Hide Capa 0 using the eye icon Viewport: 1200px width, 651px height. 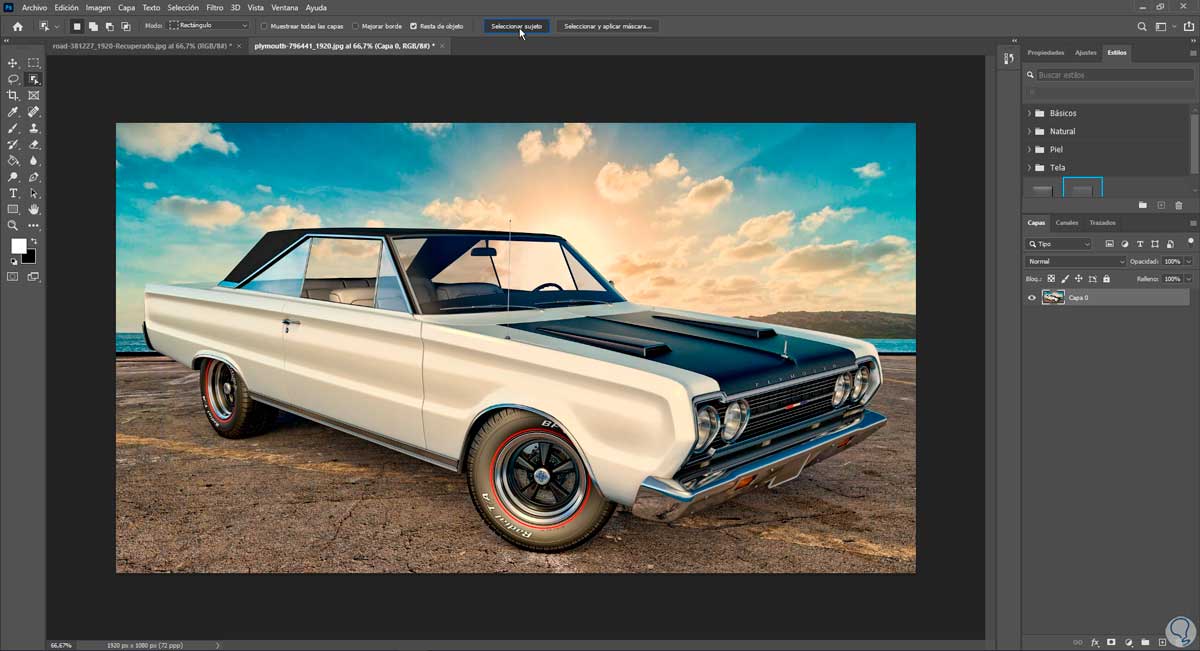(1032, 297)
